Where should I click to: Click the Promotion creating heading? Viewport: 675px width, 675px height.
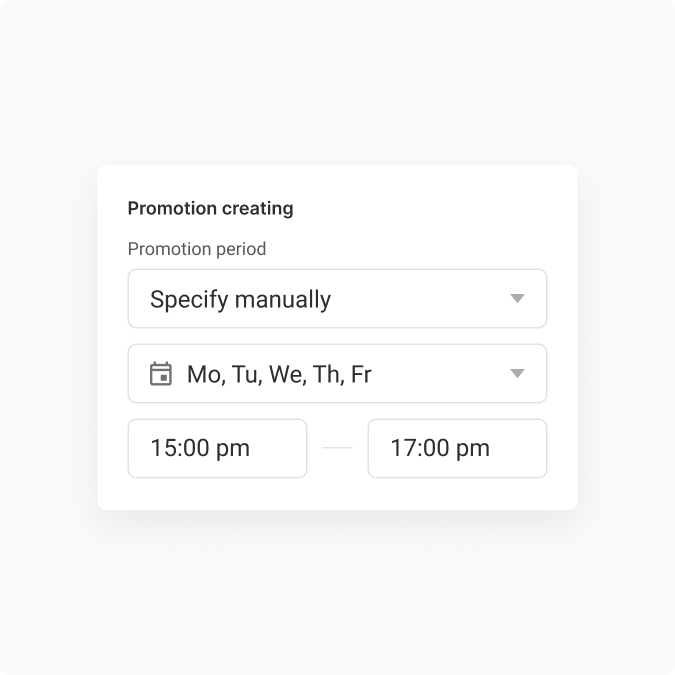pyautogui.click(x=210, y=209)
